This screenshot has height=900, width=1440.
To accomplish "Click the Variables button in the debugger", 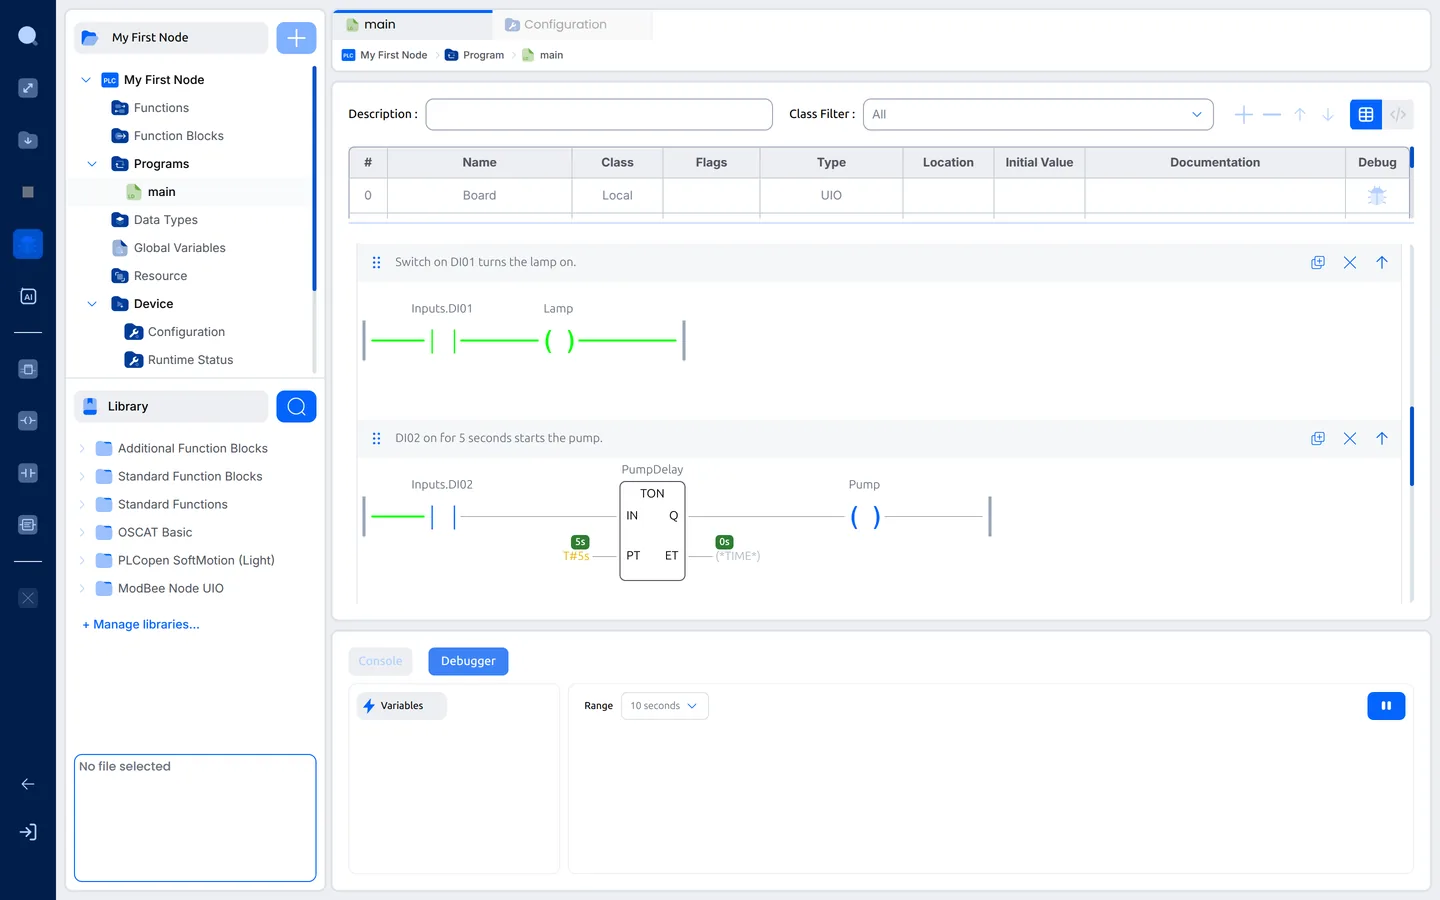I will [401, 706].
